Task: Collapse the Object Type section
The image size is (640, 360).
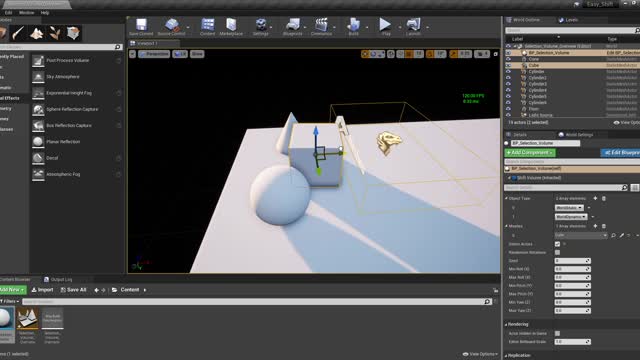Action: tap(507, 198)
